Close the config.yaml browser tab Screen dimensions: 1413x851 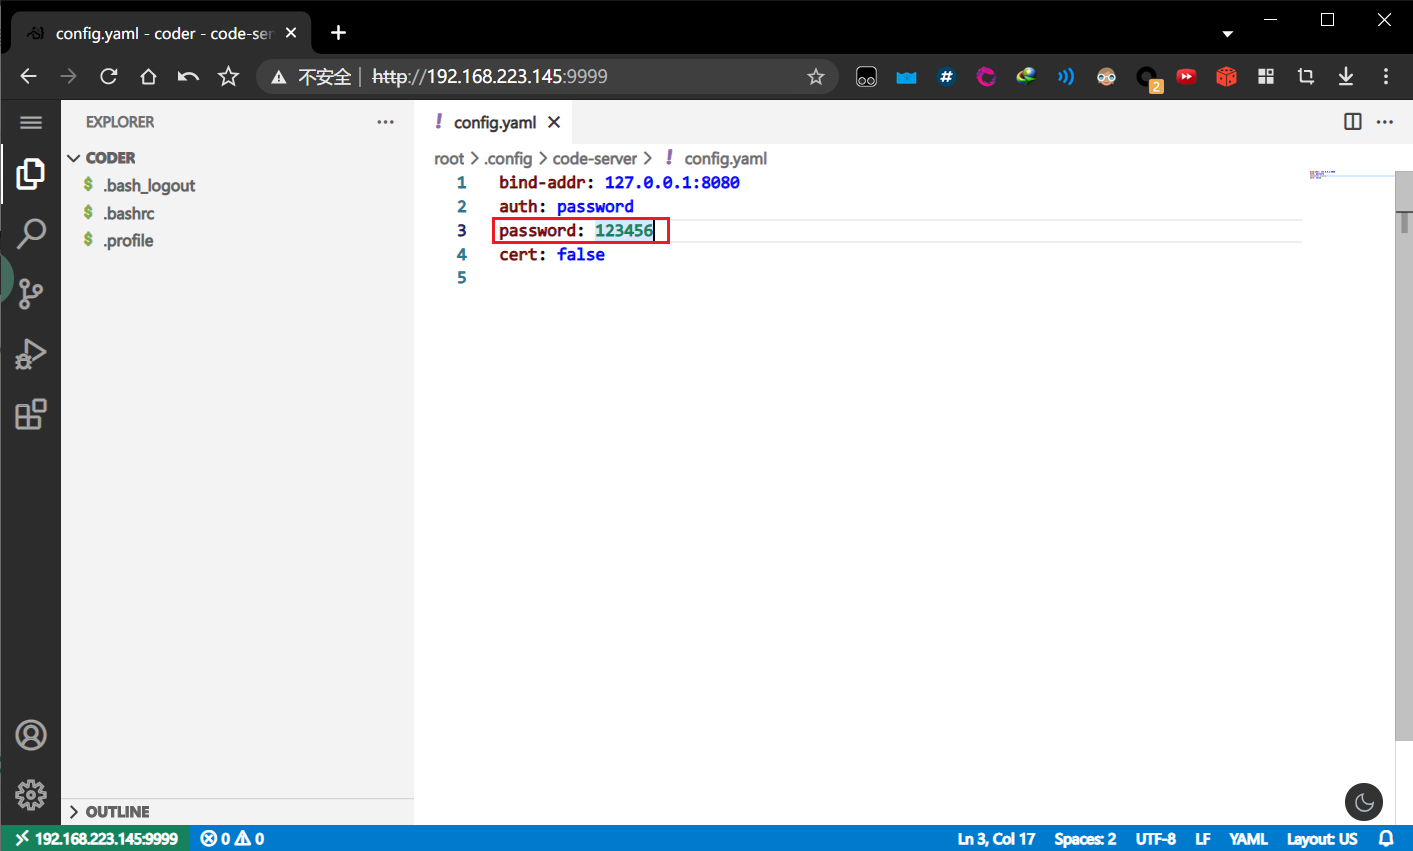click(x=291, y=33)
